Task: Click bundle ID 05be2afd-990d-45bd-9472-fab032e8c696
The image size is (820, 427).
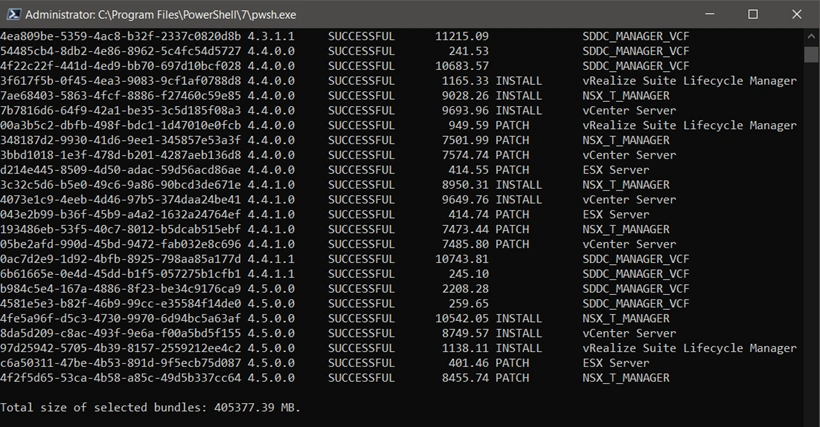Action: click(x=121, y=244)
